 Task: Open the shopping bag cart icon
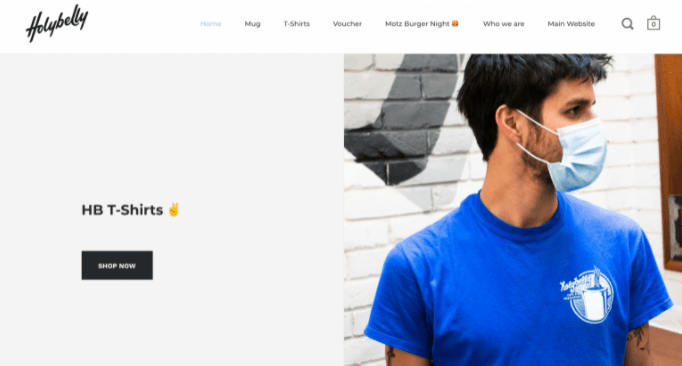point(653,23)
